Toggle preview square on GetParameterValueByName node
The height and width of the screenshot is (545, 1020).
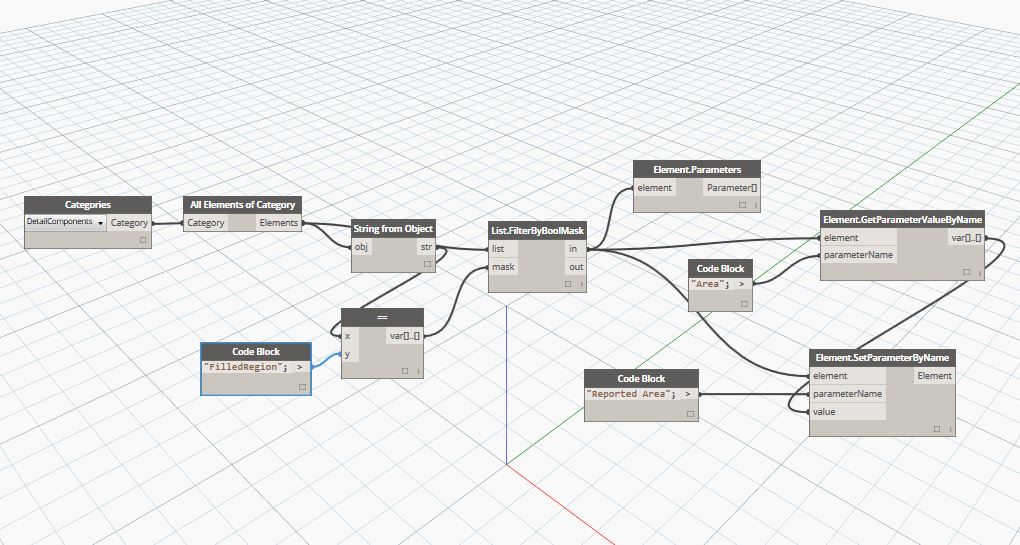pos(966,272)
